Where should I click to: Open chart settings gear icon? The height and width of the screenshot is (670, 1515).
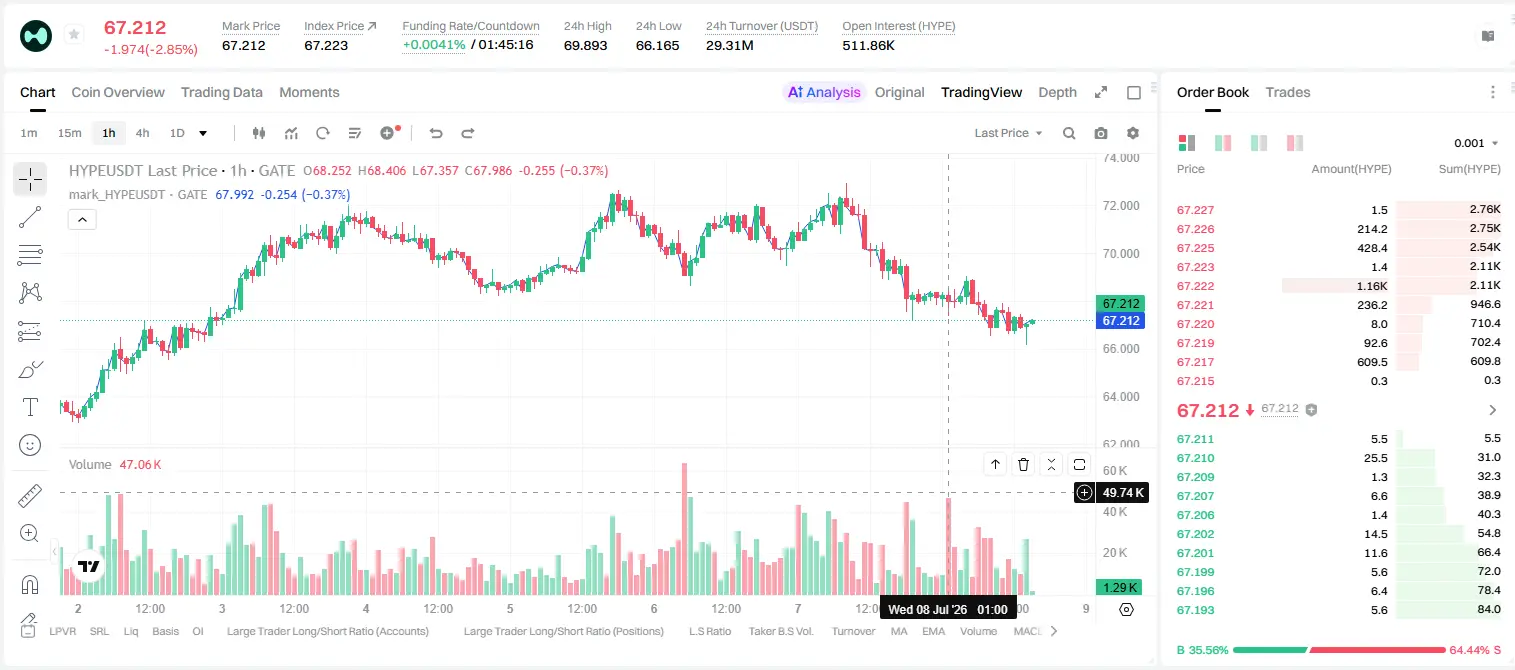[1133, 133]
